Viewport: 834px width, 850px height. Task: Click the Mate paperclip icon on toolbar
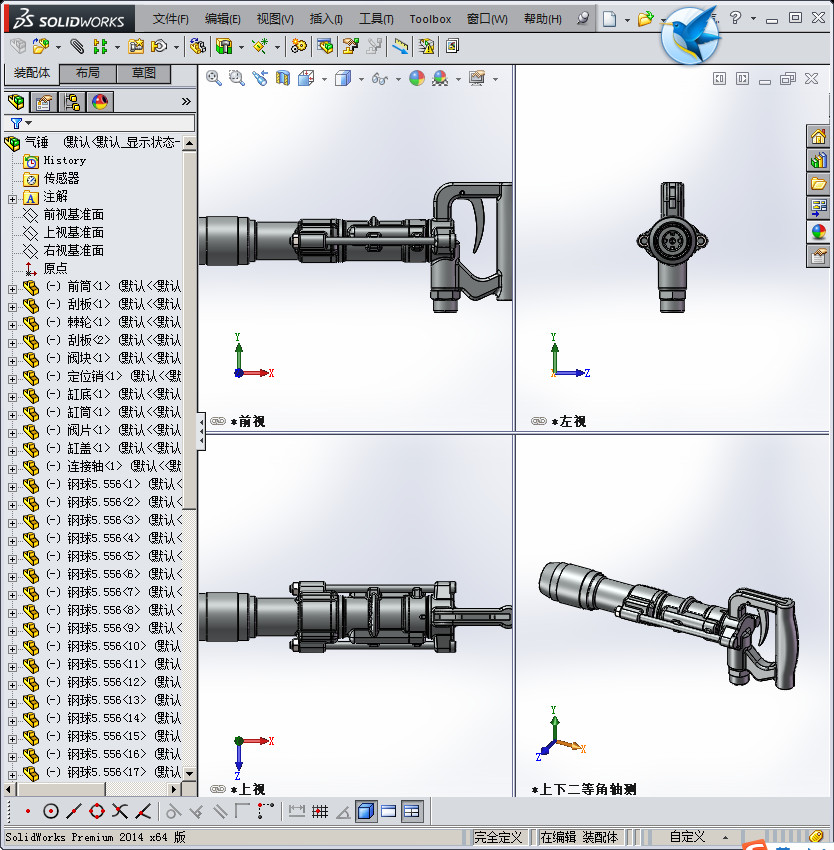[77, 46]
